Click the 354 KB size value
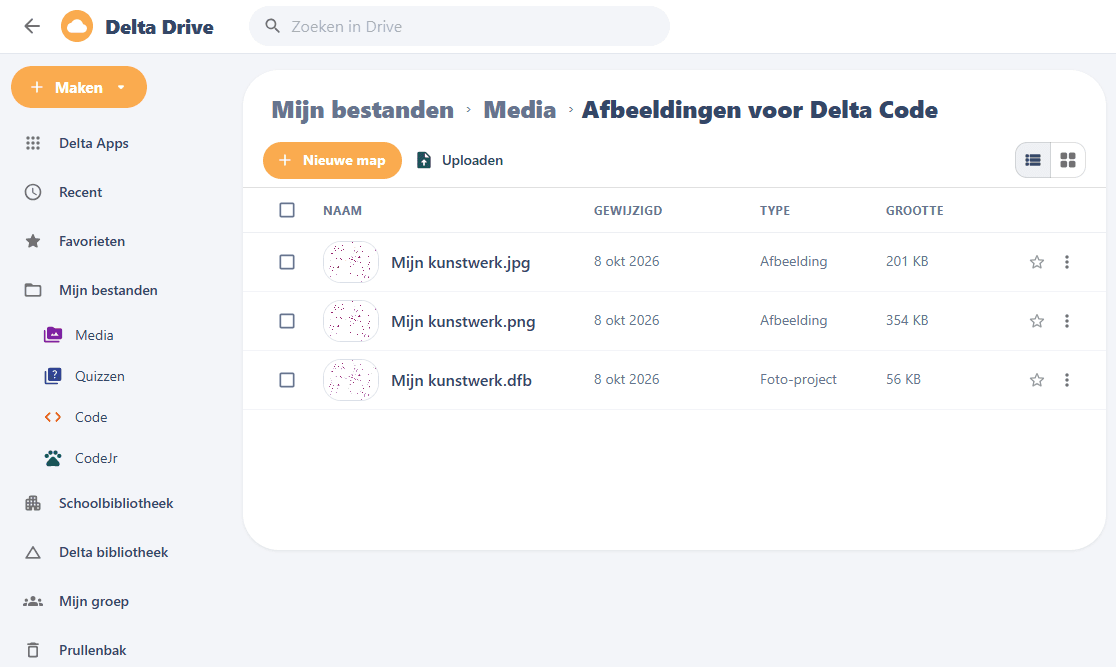The width and height of the screenshot is (1116, 667). coord(907,320)
